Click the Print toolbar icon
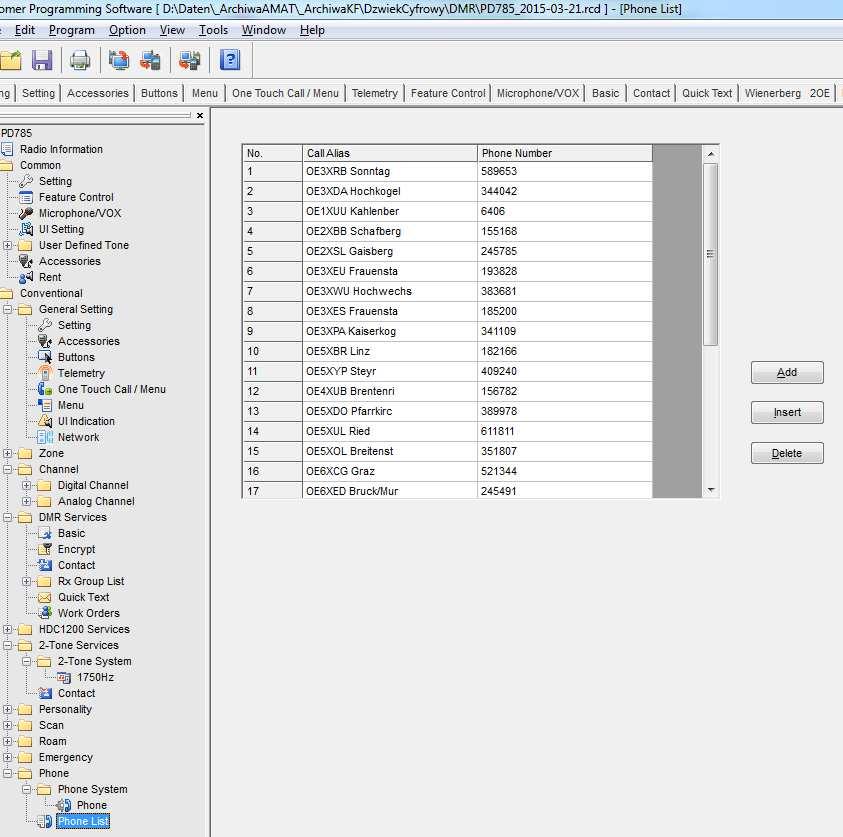Screen dimensions: 843x837 pyautogui.click(x=80, y=60)
